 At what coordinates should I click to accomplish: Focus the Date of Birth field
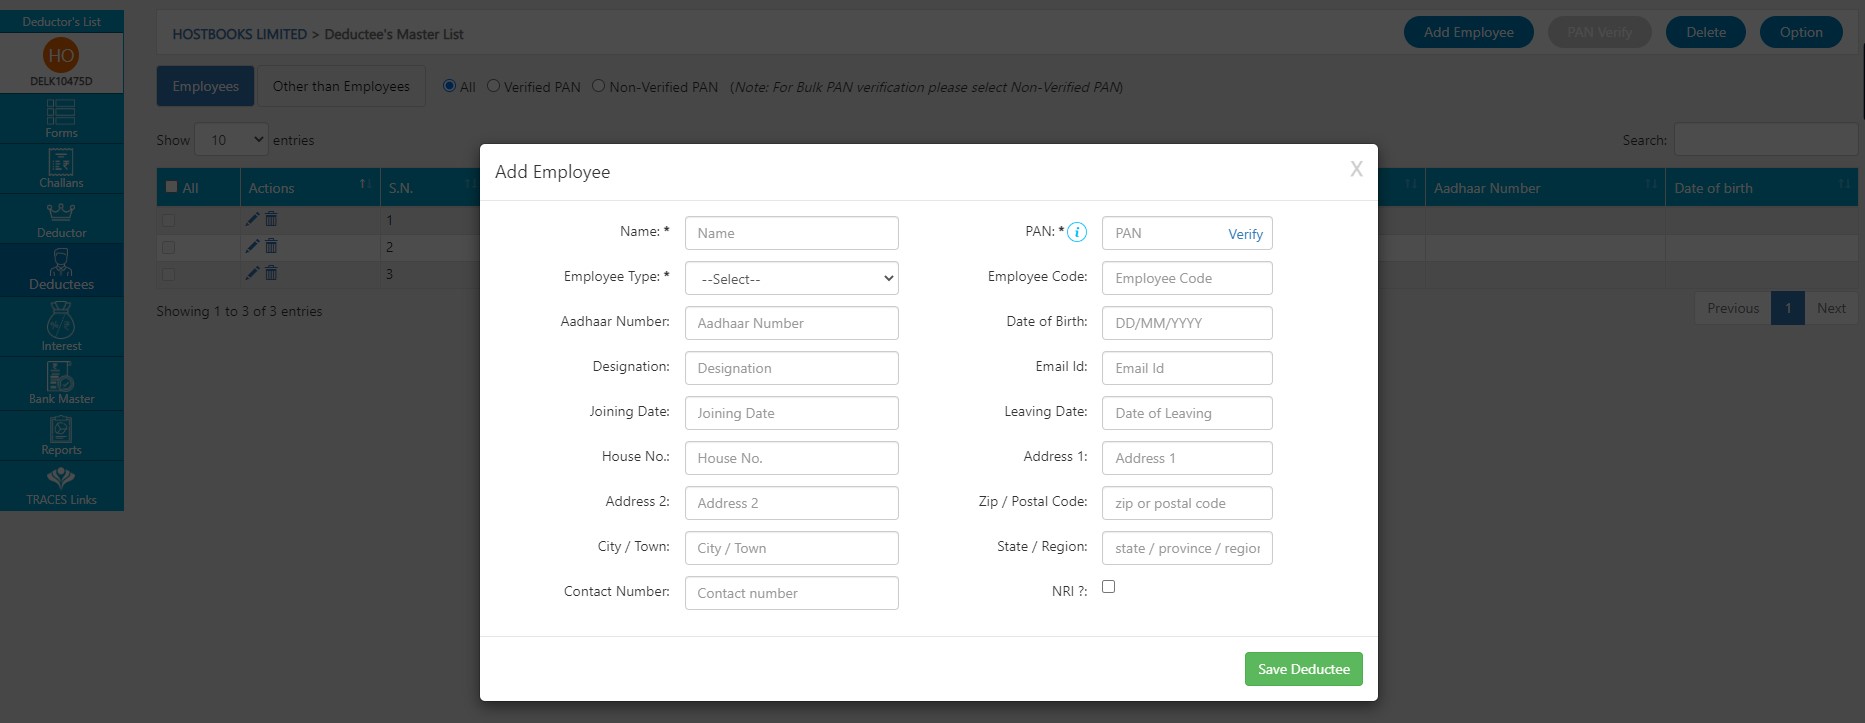tap(1187, 323)
